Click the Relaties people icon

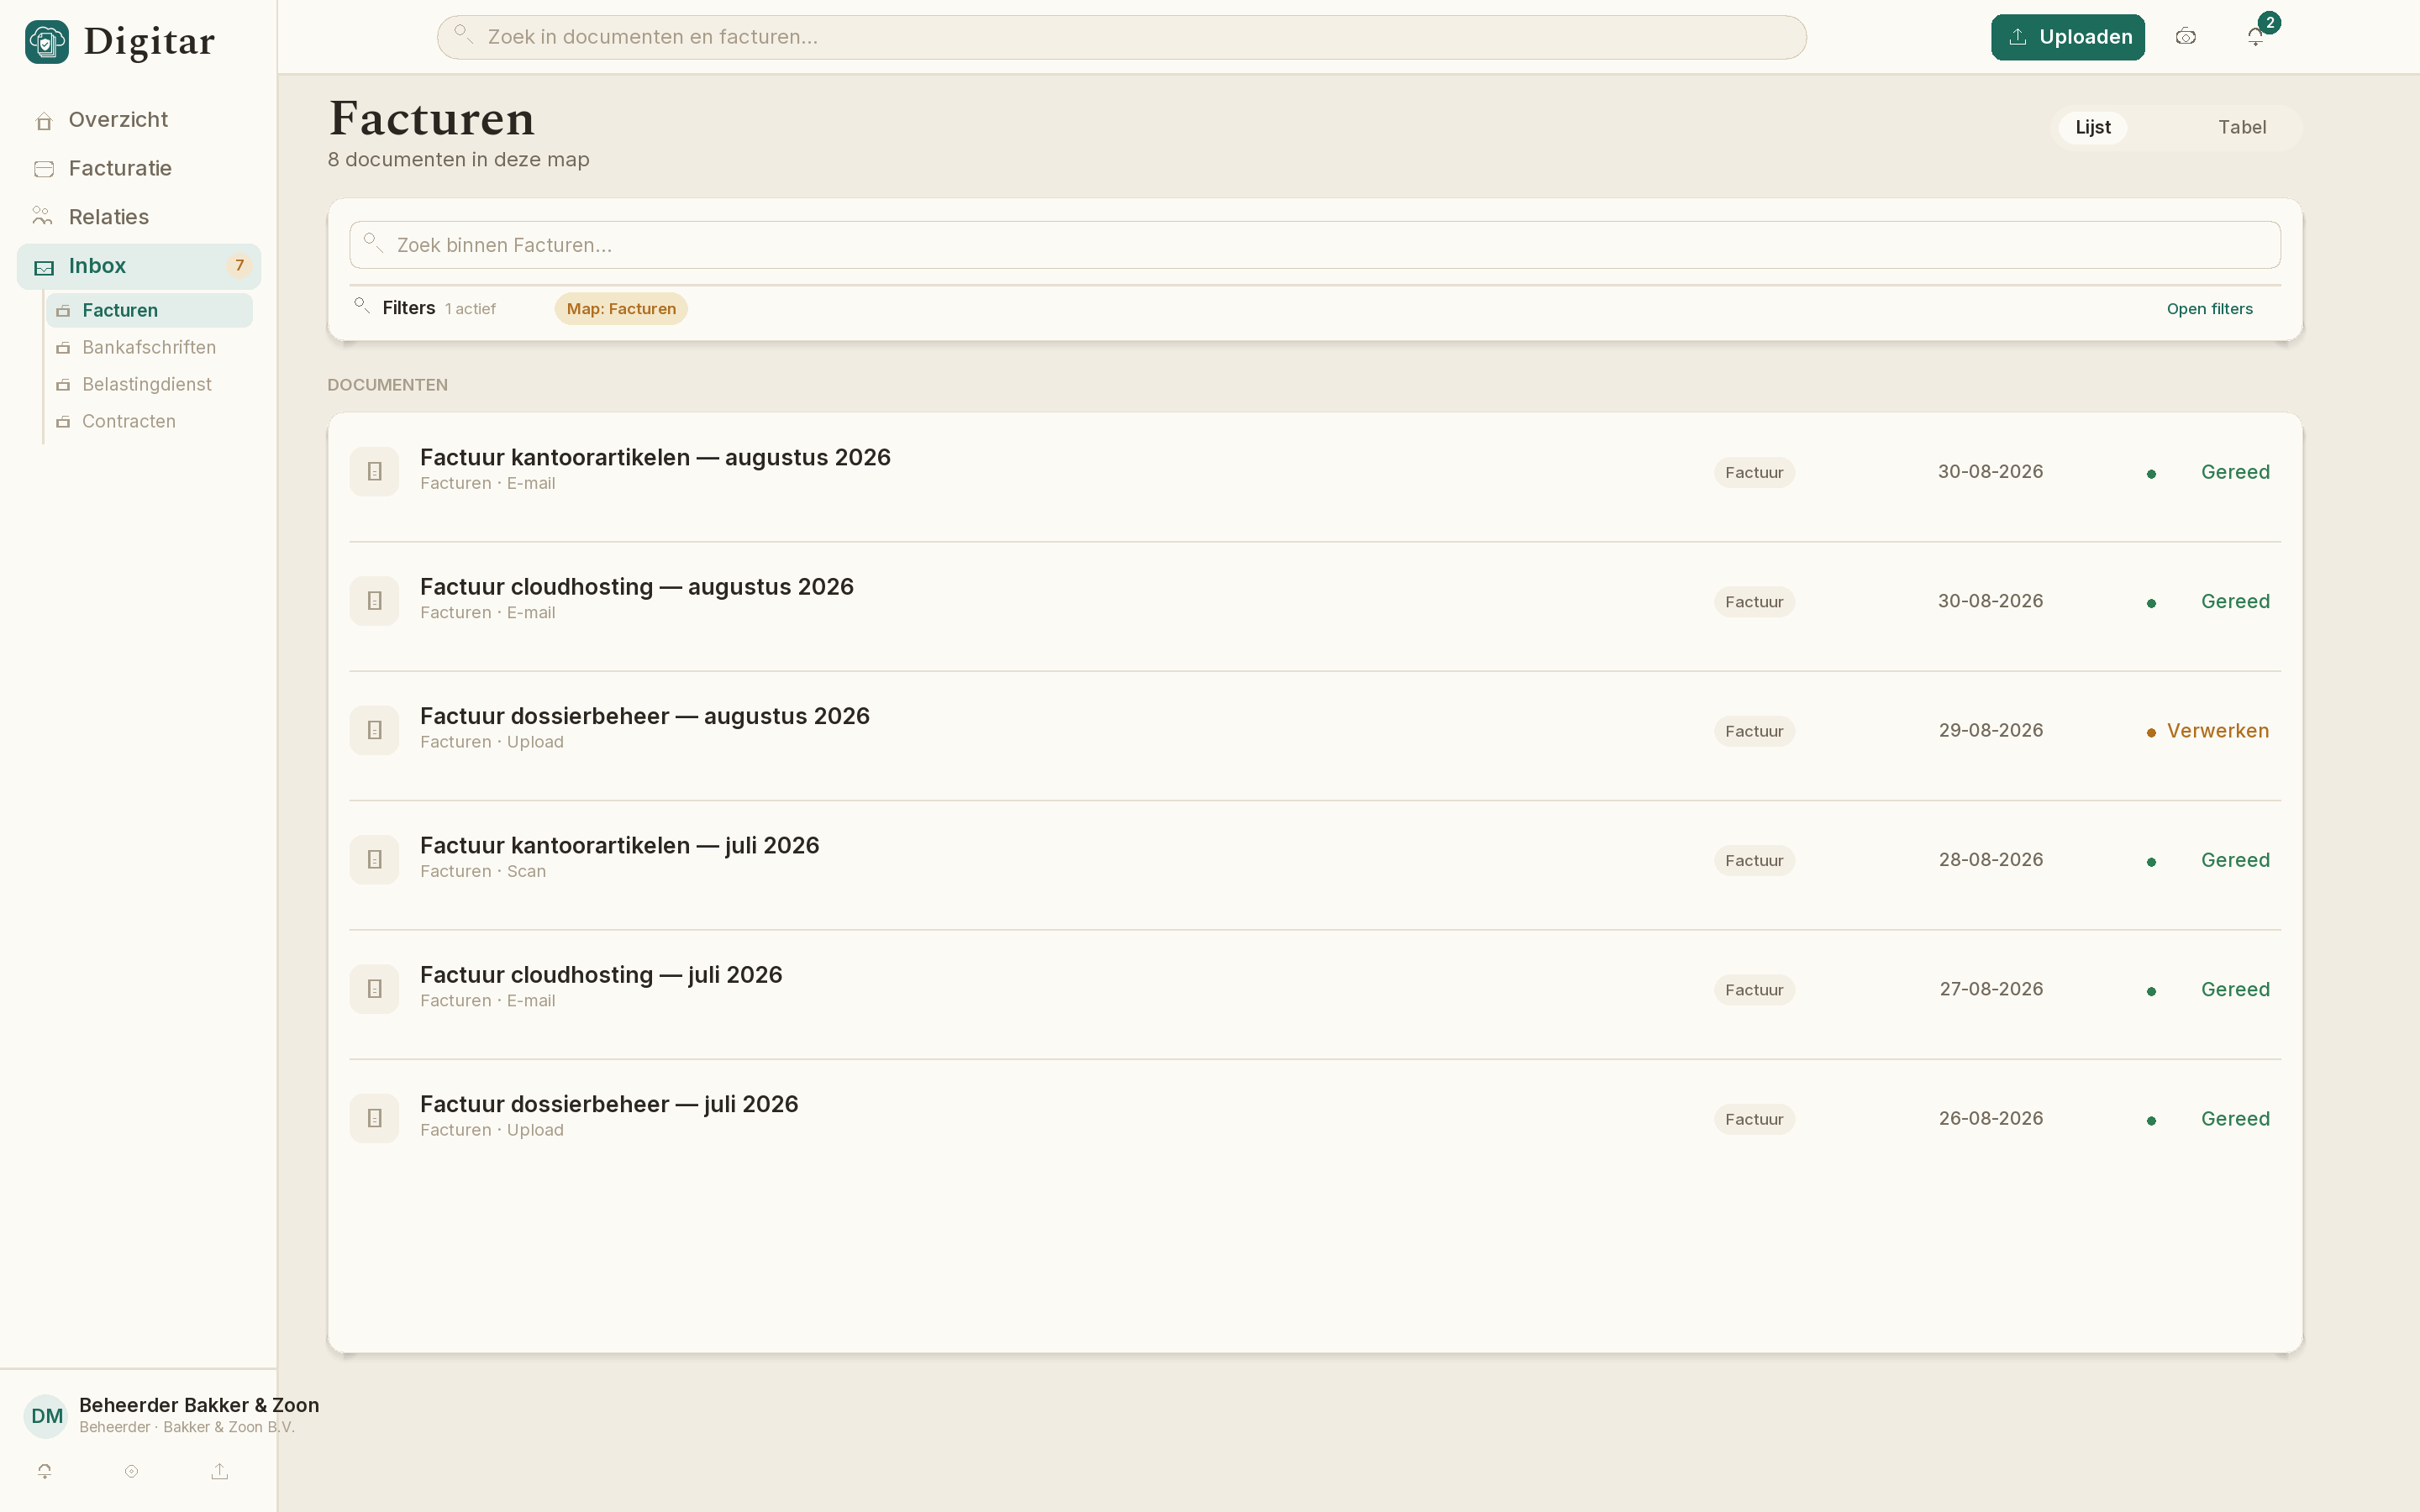pos(42,216)
